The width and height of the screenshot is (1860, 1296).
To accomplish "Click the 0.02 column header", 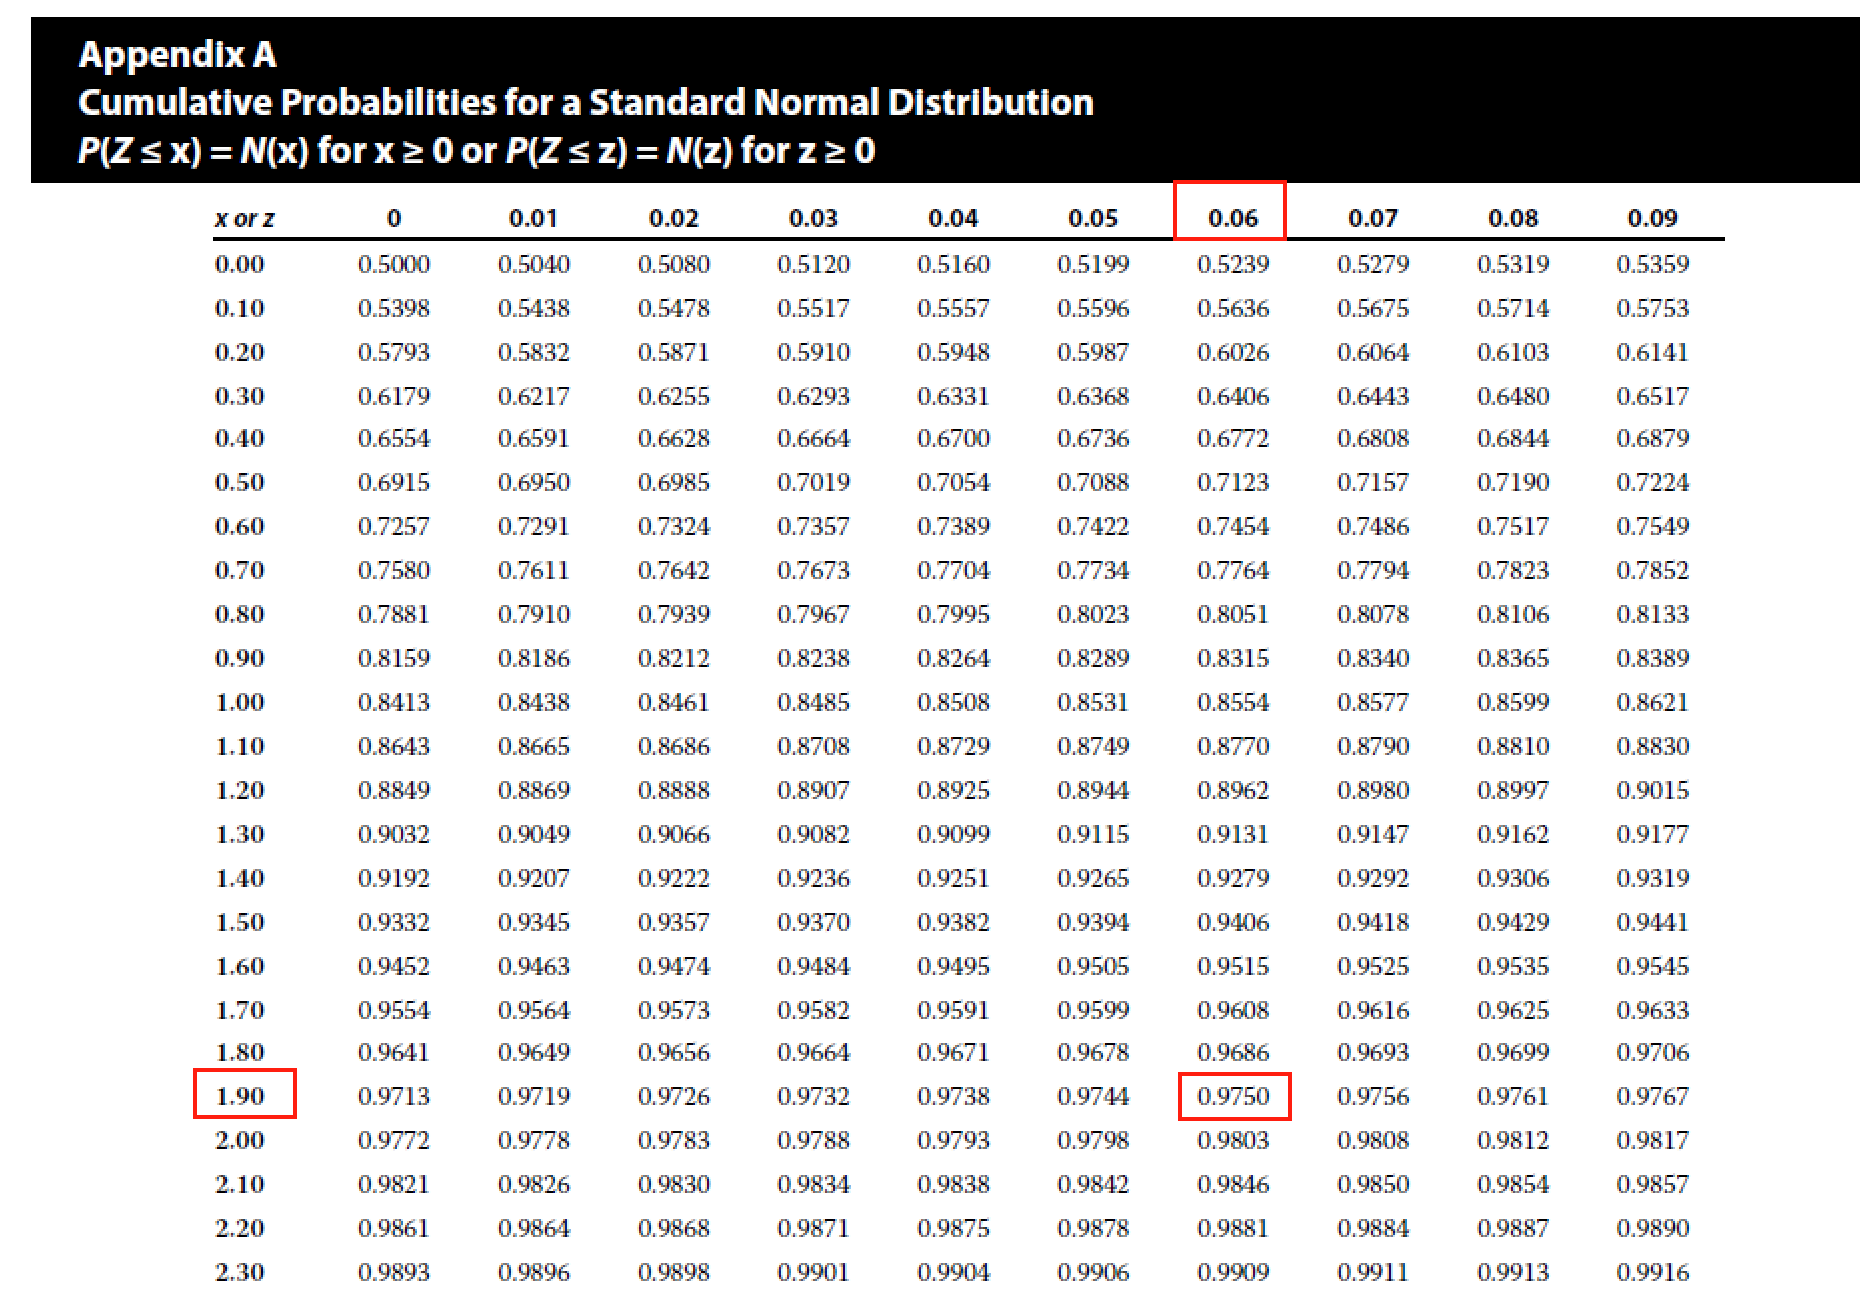I will tap(673, 218).
